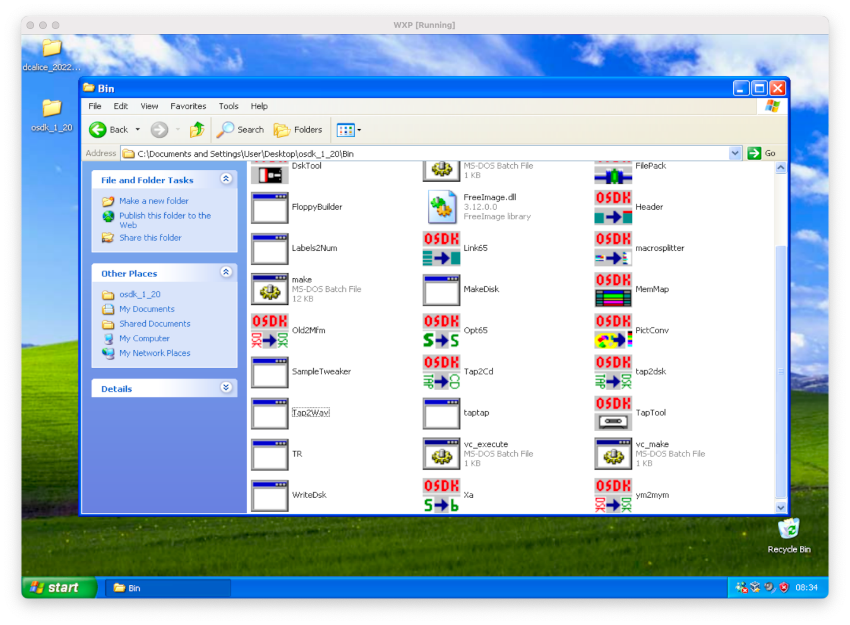
Task: Collapse the Other Places section
Action: [226, 272]
